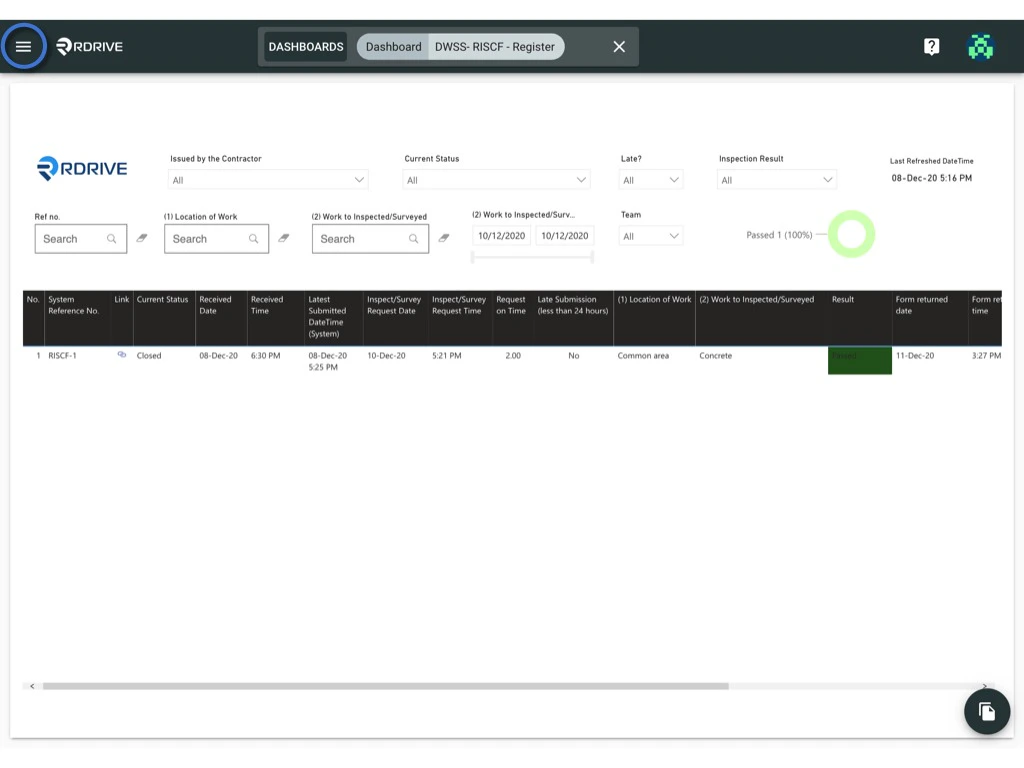Click the green avatar icon top right
This screenshot has width=1024, height=768.
[980, 46]
